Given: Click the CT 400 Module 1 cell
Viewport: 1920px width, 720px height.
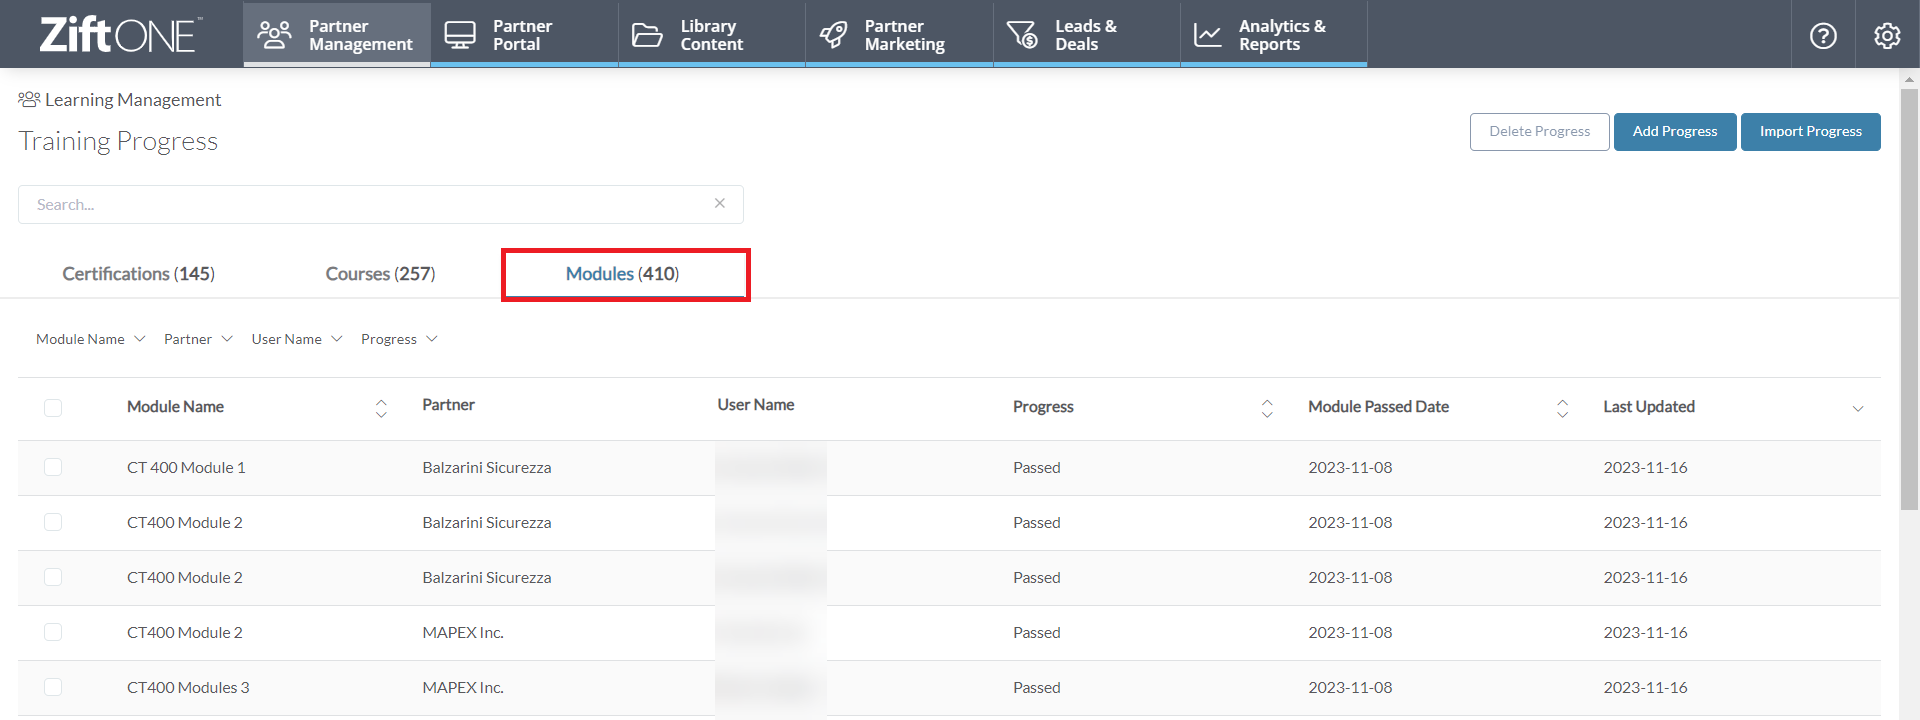Looking at the screenshot, I should 186,468.
